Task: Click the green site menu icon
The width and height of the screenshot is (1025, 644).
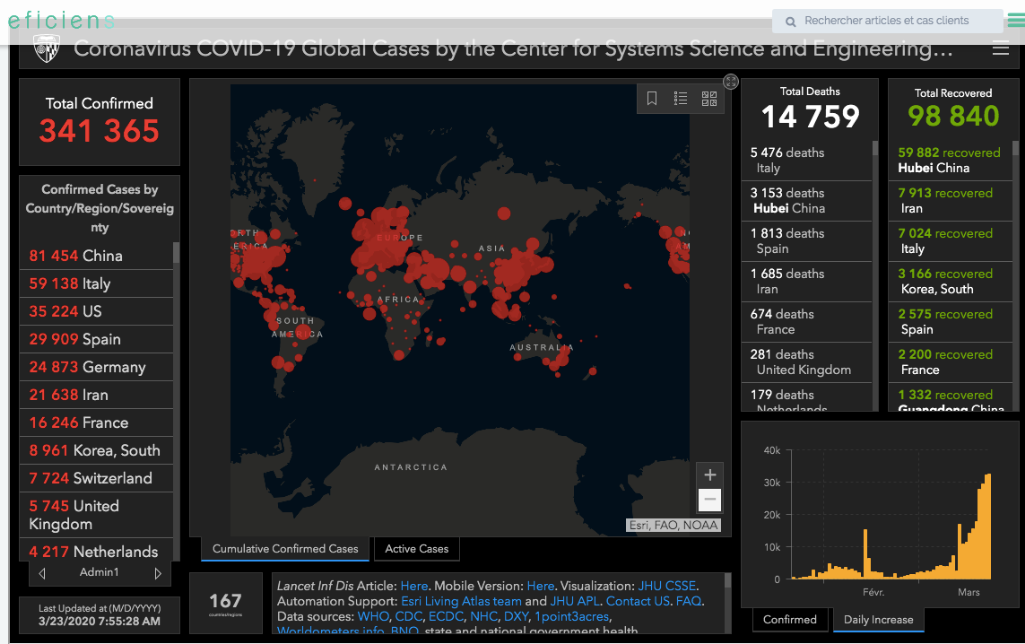Action: pyautogui.click(x=1016, y=19)
